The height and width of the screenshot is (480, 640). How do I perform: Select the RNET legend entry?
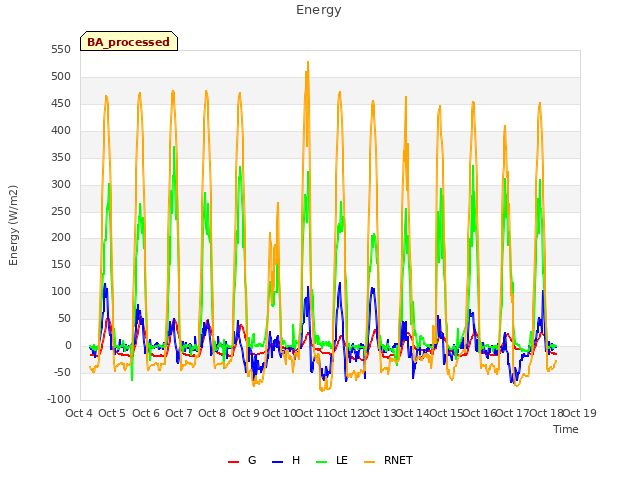point(388,460)
